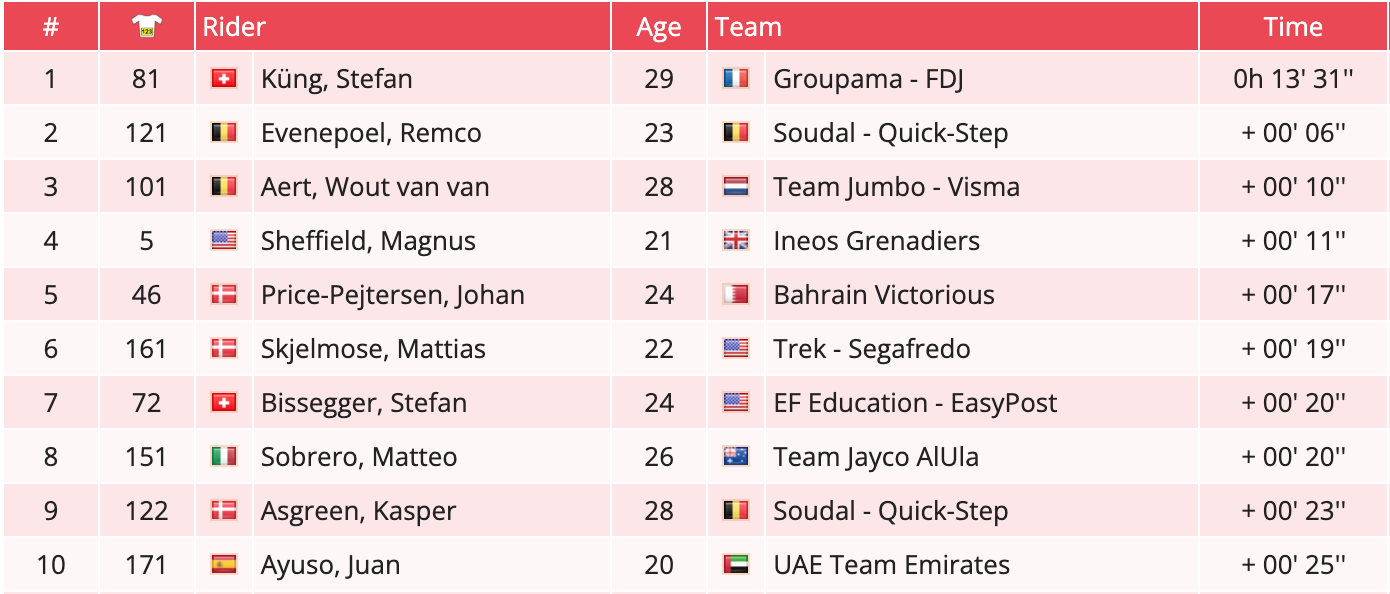1390x594 pixels.
Task: Click the rank # column header
Action: click(x=51, y=27)
